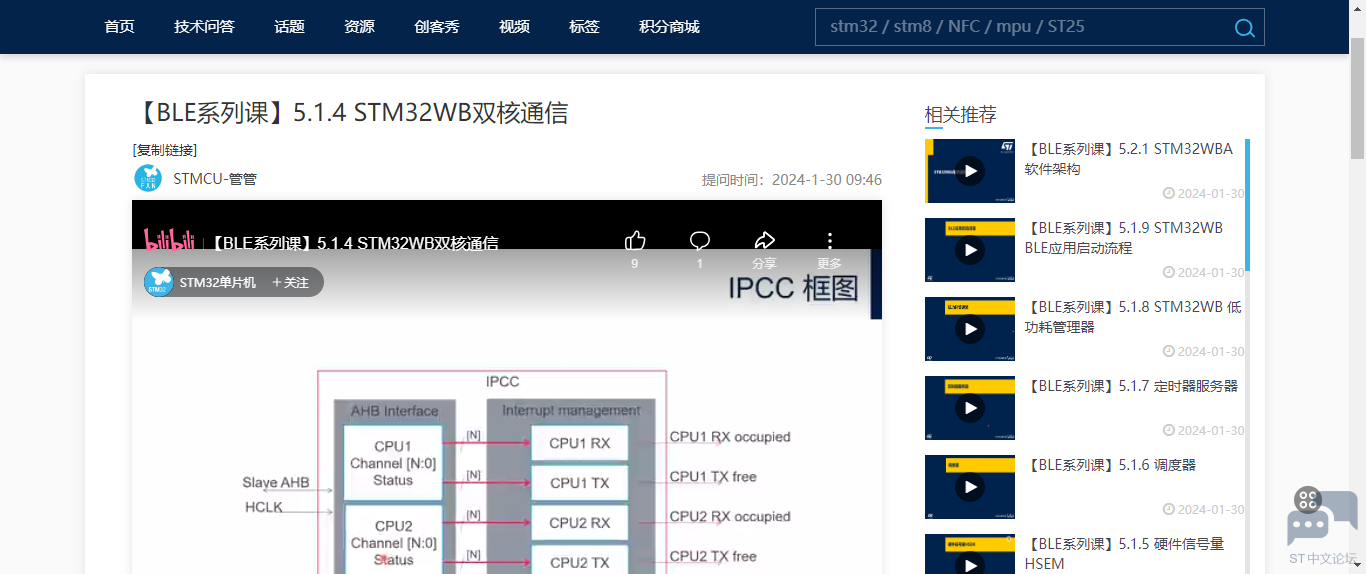Screen dimensions: 1366x574
Task: Open the 更多 three-dot menu
Action: 829,241
